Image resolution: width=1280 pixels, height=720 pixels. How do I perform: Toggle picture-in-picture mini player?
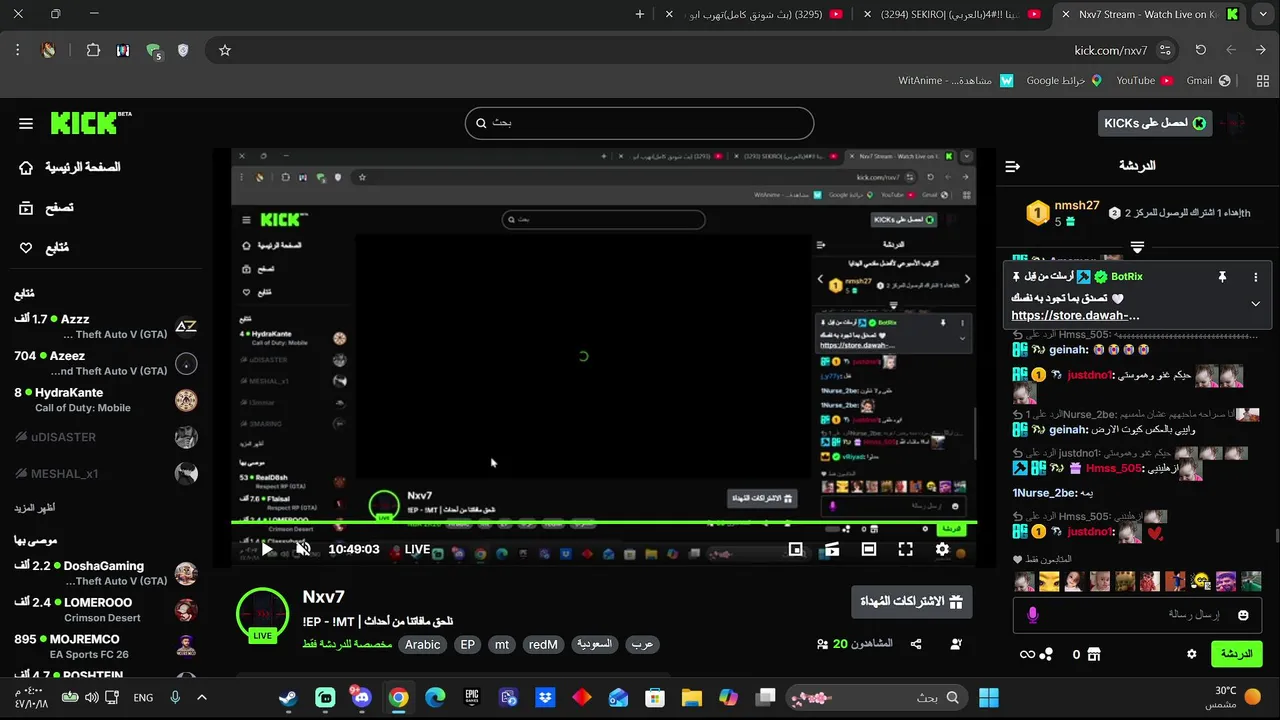(795, 549)
